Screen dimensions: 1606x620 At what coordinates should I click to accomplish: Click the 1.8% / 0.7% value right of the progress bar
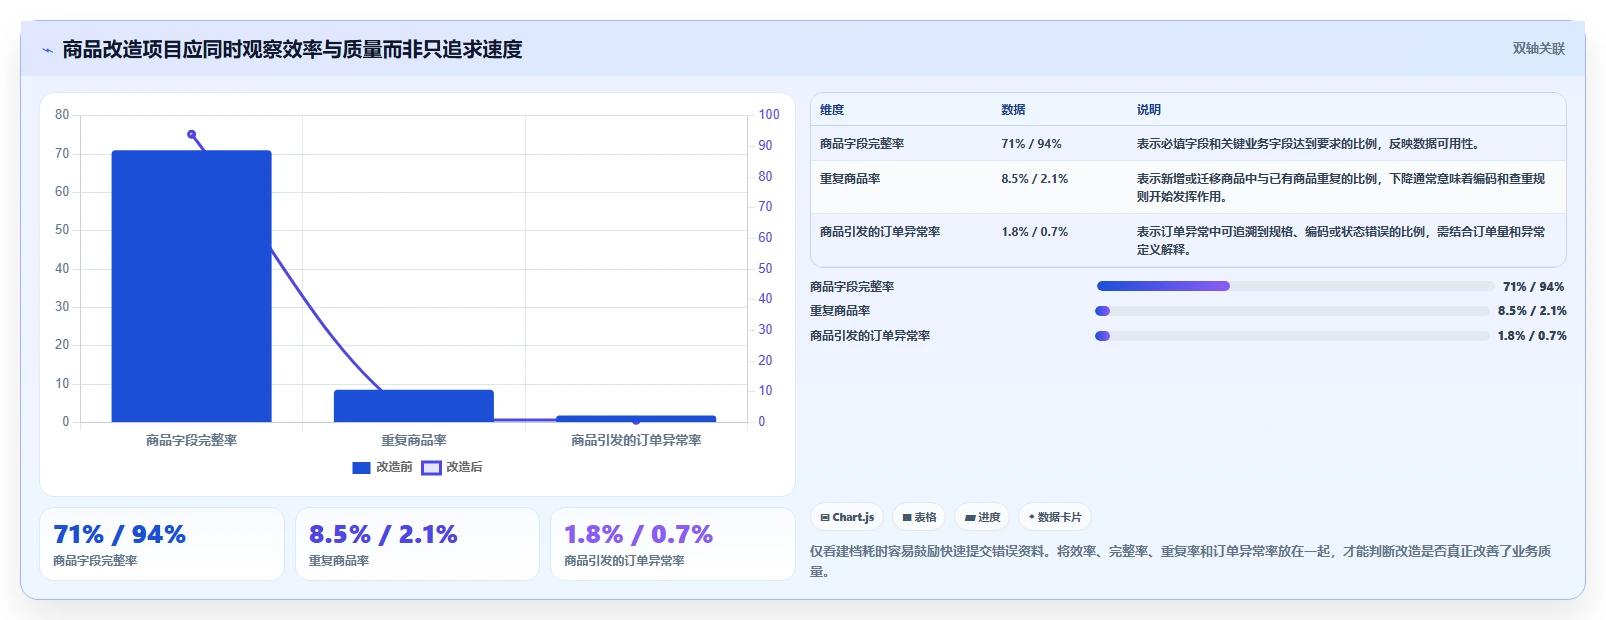1532,336
